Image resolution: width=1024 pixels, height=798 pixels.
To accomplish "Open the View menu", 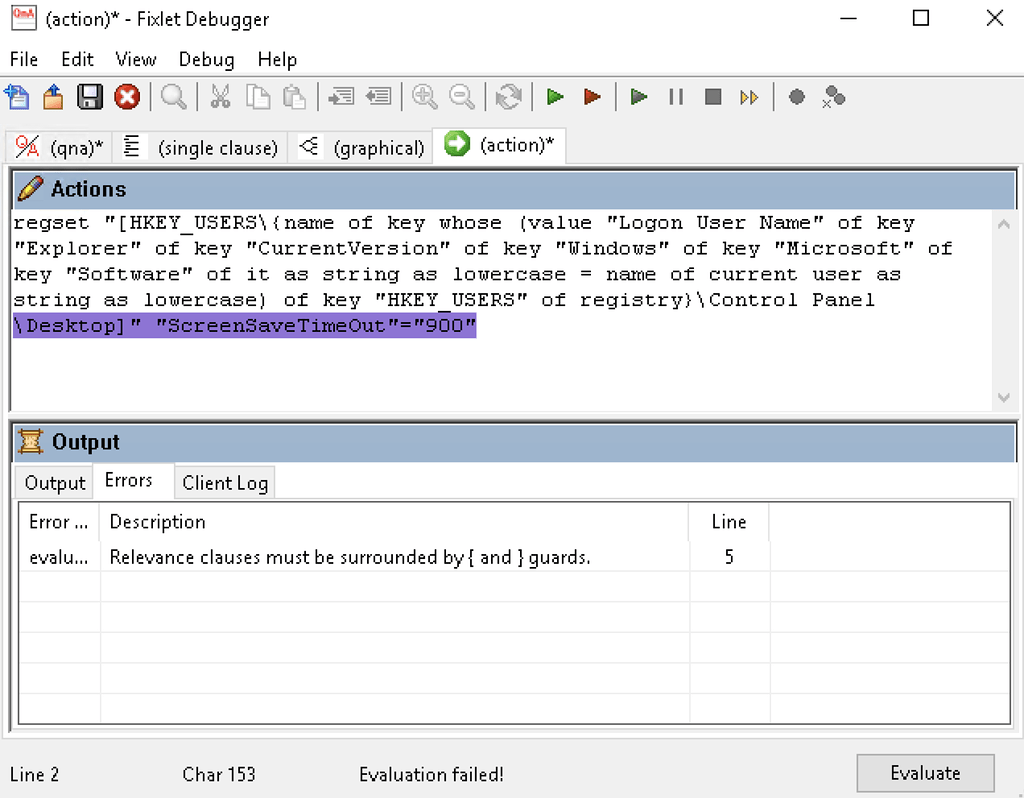I will coord(135,59).
